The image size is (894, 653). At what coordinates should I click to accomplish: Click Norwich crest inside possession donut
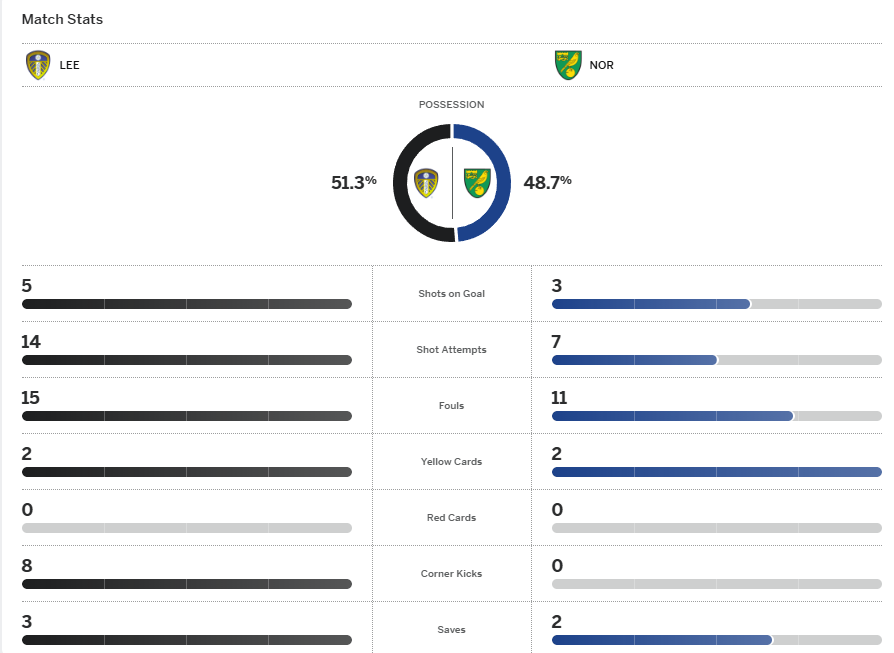(x=476, y=183)
